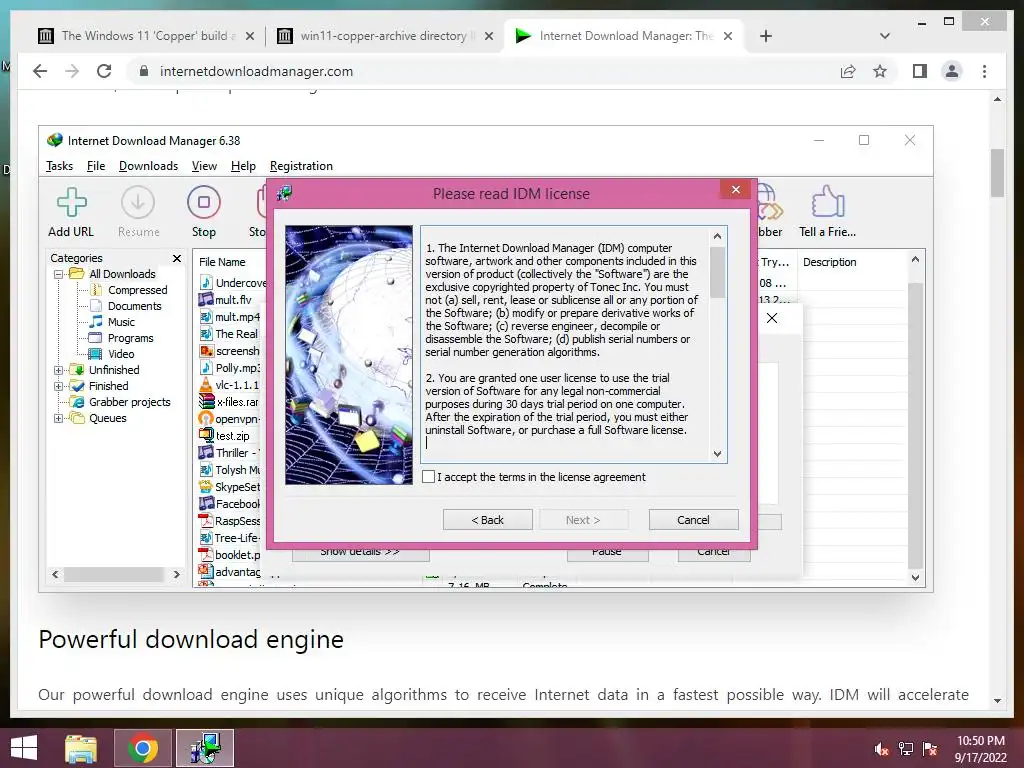Open the Downloads menu
This screenshot has width=1024, height=768.
coord(148,166)
